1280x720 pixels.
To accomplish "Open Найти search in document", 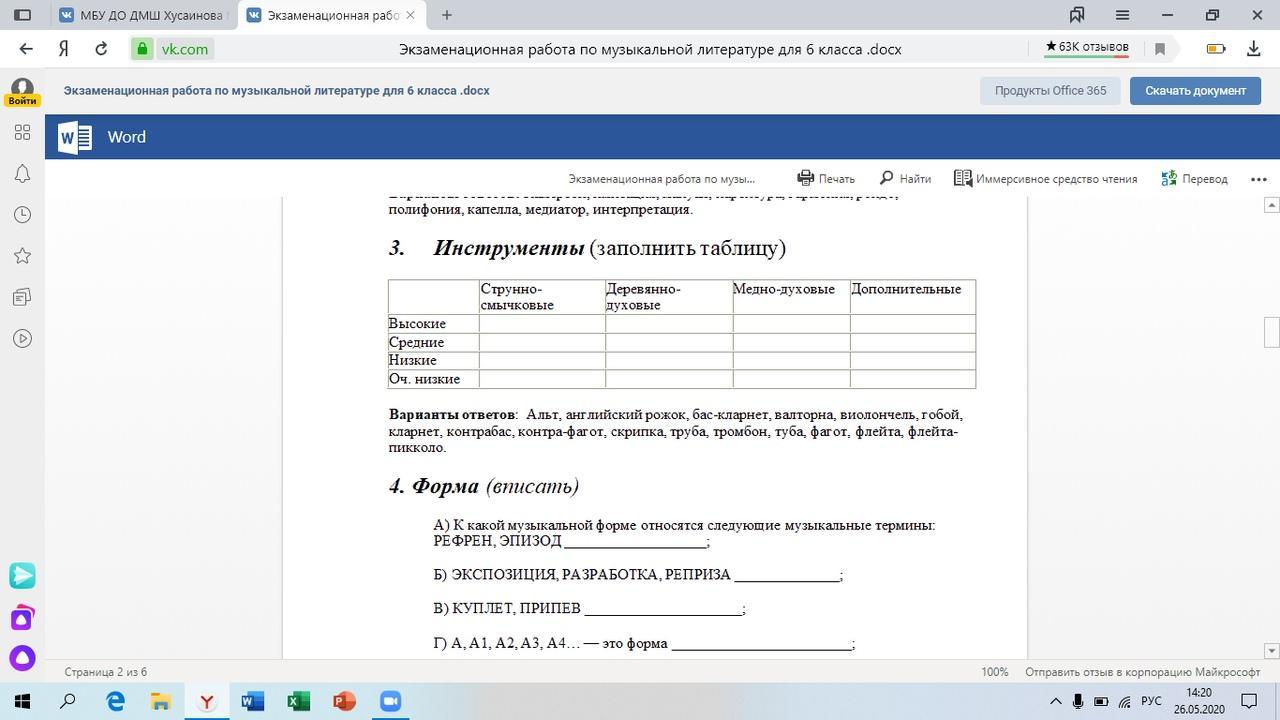I will 905,179.
